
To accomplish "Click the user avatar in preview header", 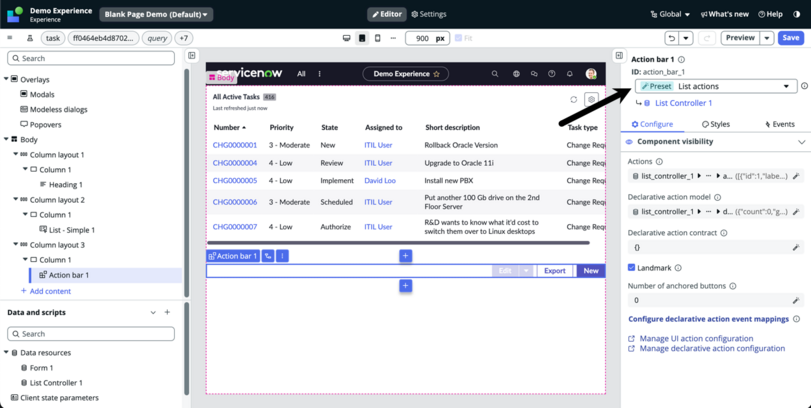I will coord(591,74).
